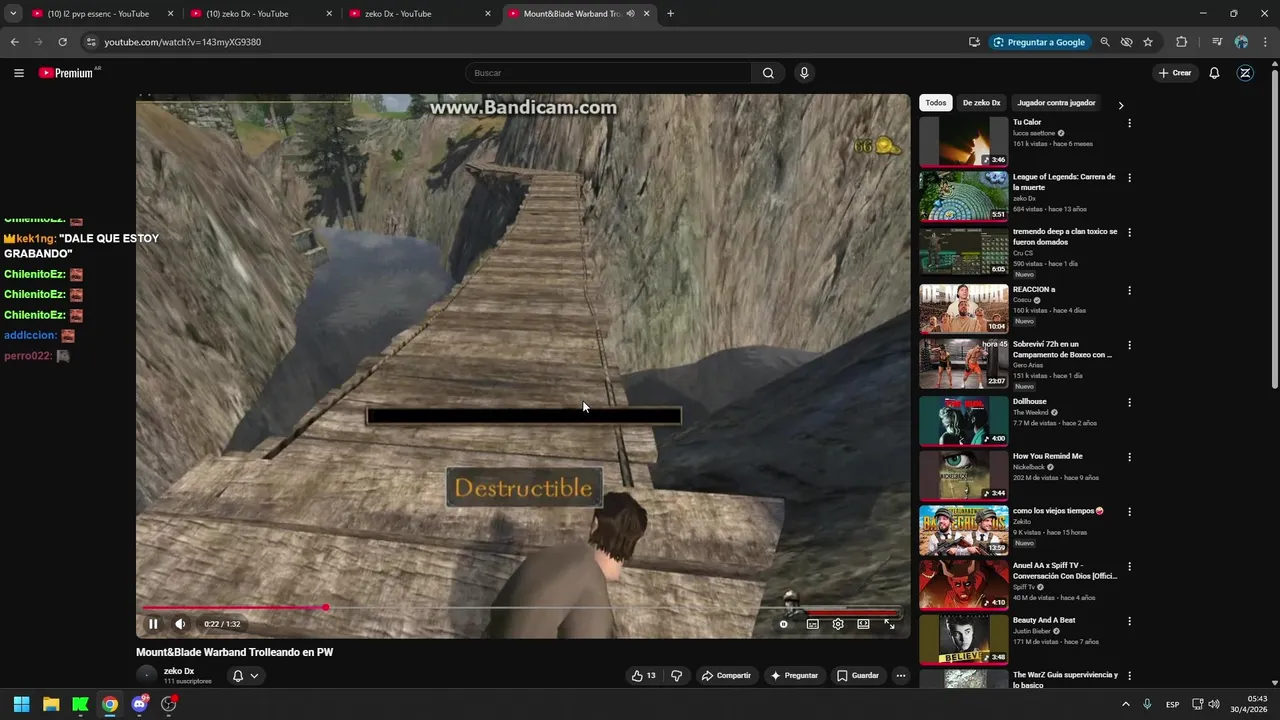Viewport: 1280px width, 720px height.
Task: Open the Tu Calor video thumbnail
Action: 964,141
